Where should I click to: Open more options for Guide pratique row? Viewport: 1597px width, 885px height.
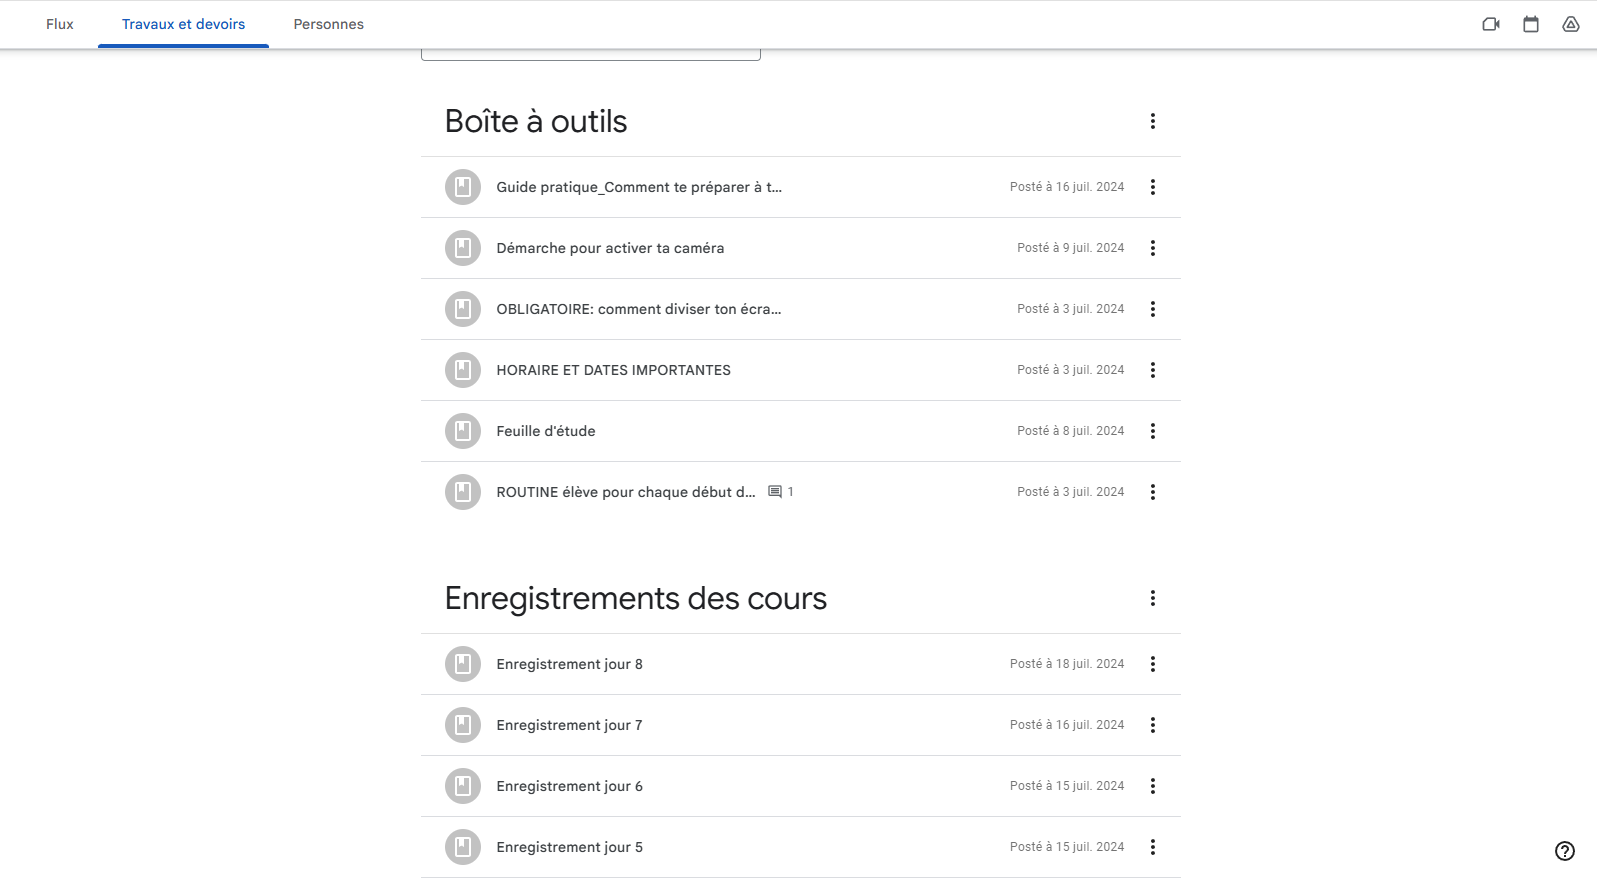tap(1153, 187)
